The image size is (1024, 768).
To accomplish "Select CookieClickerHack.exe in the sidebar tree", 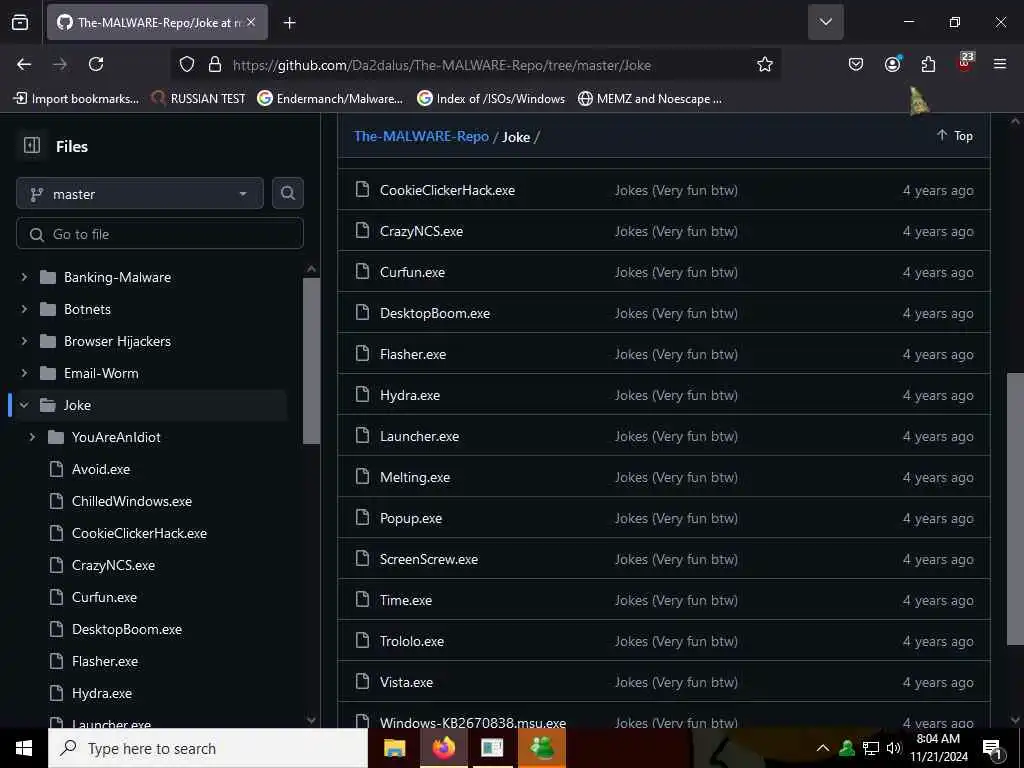I will [x=138, y=533].
